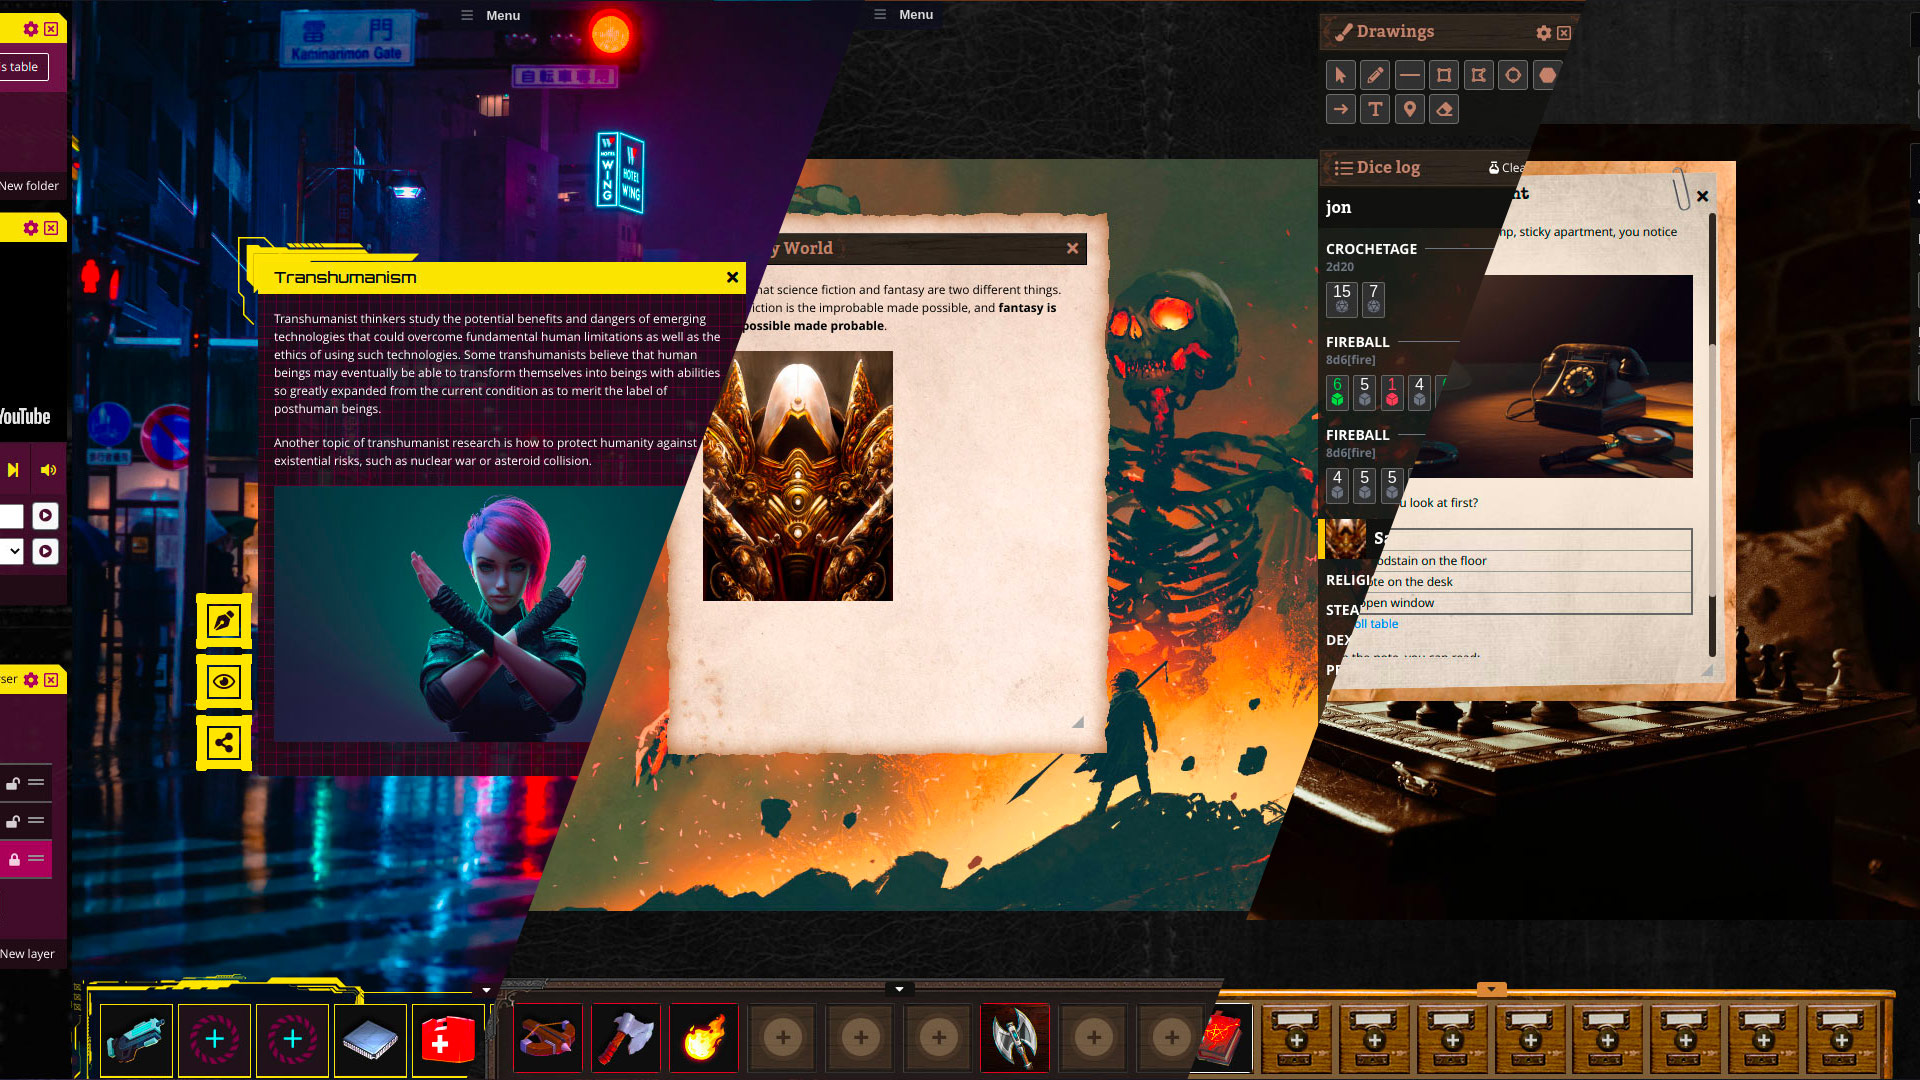Mute audio with the speaker icon
Viewport: 1920px width, 1080px height.
point(48,470)
